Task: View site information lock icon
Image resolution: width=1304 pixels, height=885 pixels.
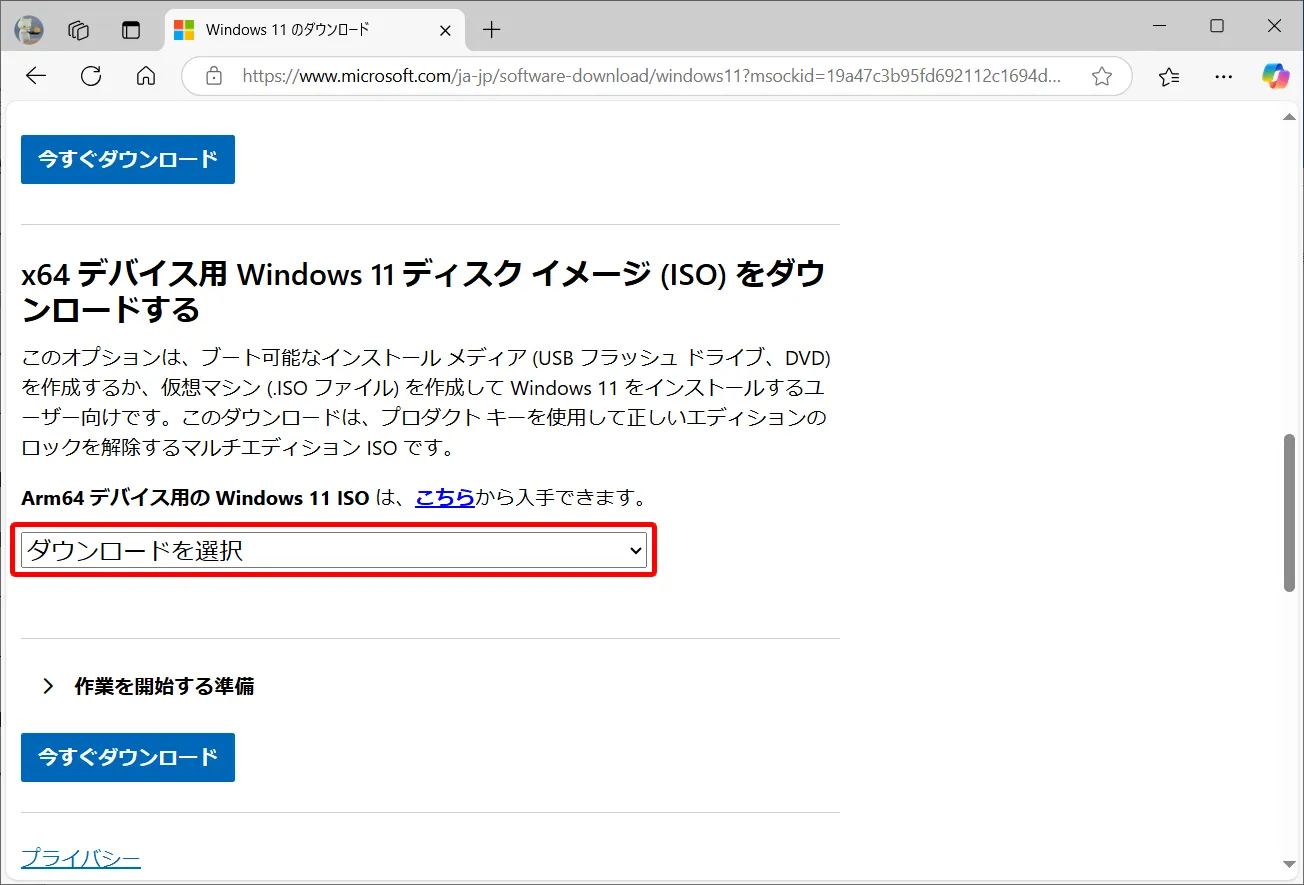Action: point(212,76)
